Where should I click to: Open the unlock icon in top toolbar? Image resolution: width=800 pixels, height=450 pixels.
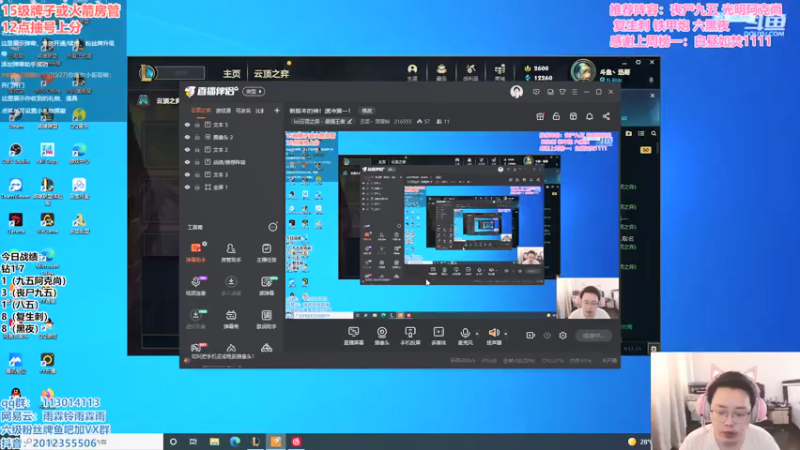(x=556, y=116)
